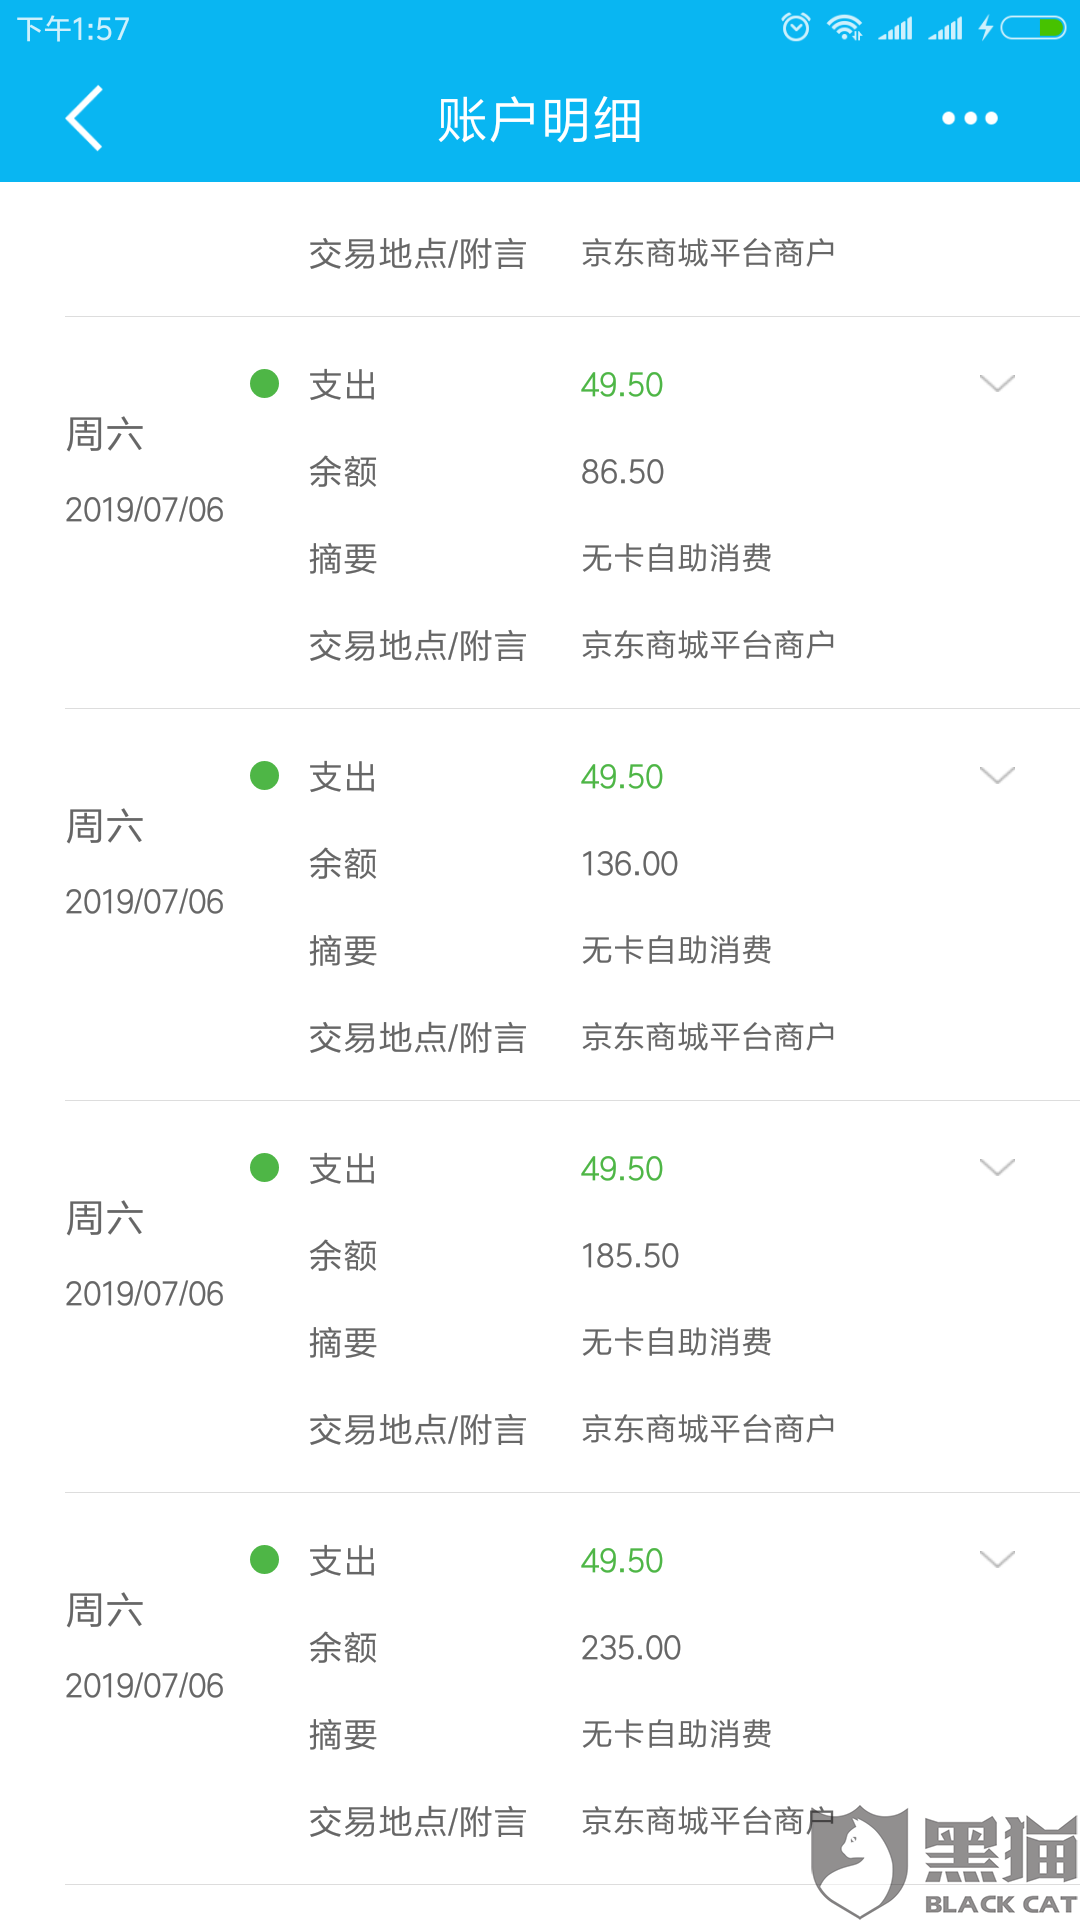Tap green dot beside 235.00 balance transaction
Image resolution: width=1080 pixels, height=1920 pixels.
[x=264, y=1559]
